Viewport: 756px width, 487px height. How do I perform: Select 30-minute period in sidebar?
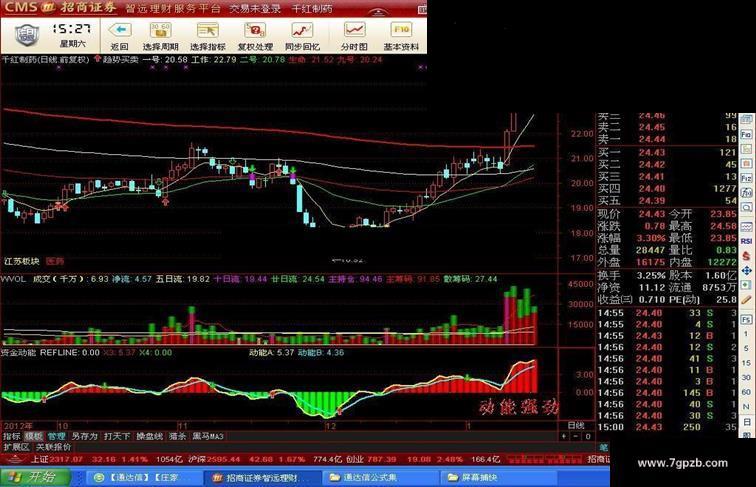tap(746, 377)
